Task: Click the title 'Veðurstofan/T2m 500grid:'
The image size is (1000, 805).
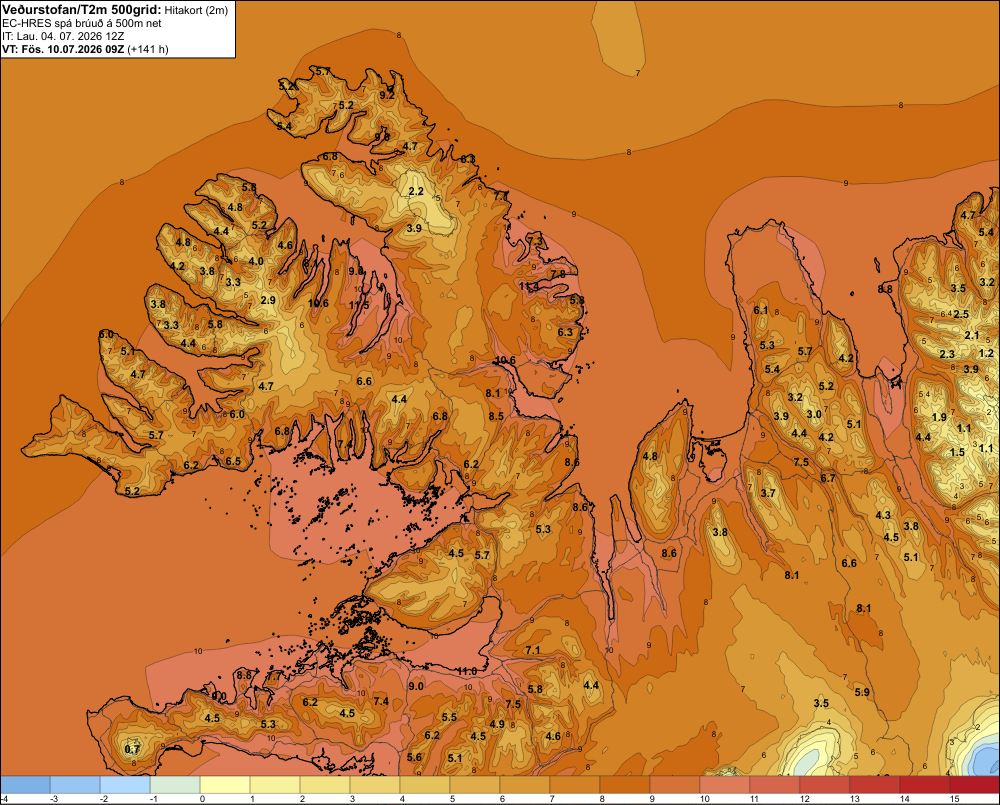Action: point(82,10)
